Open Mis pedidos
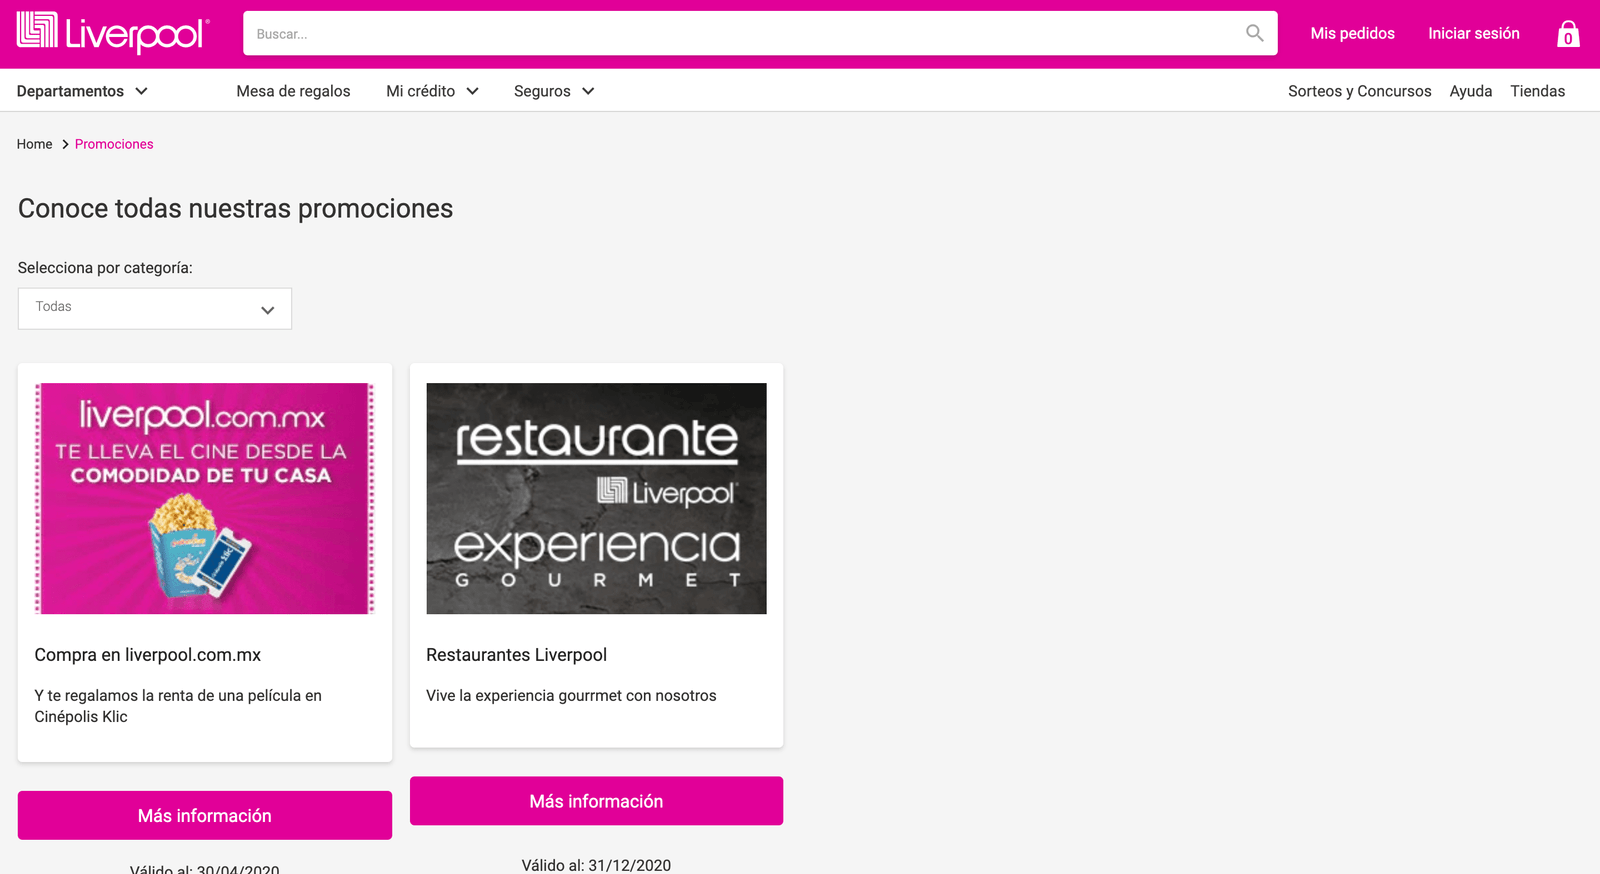The width and height of the screenshot is (1600, 874). (x=1352, y=33)
